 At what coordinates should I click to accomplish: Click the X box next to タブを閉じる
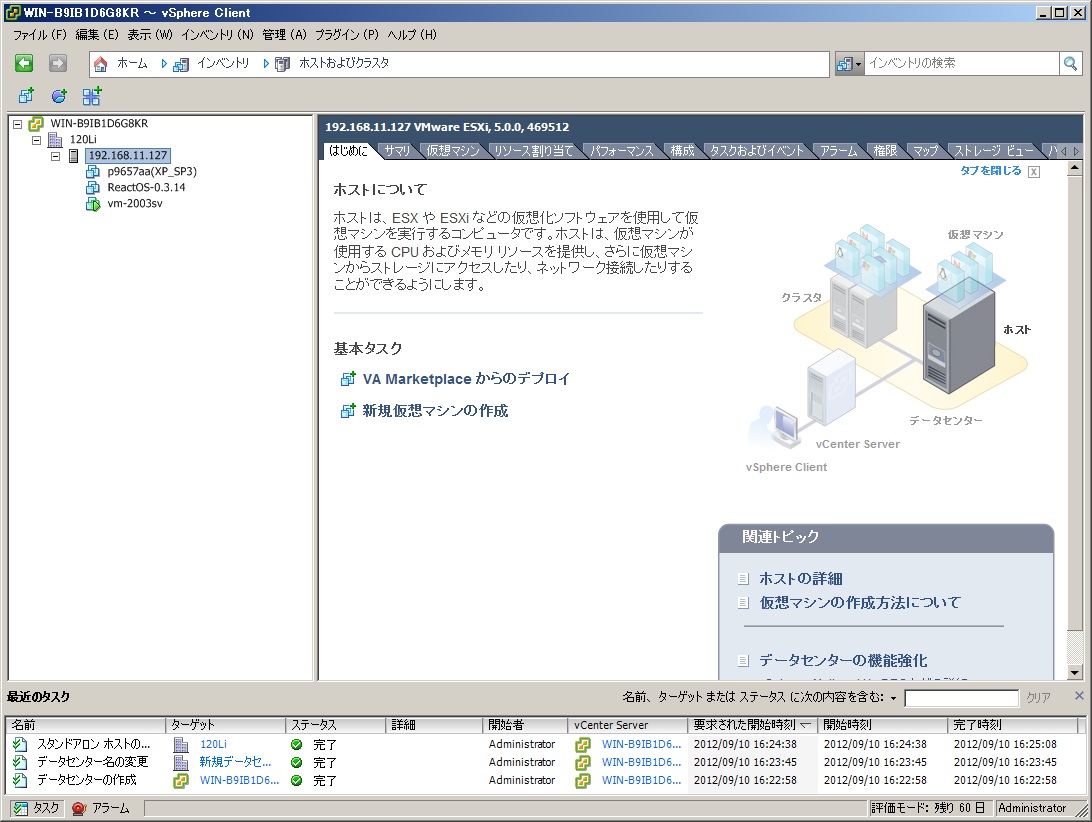point(1034,172)
